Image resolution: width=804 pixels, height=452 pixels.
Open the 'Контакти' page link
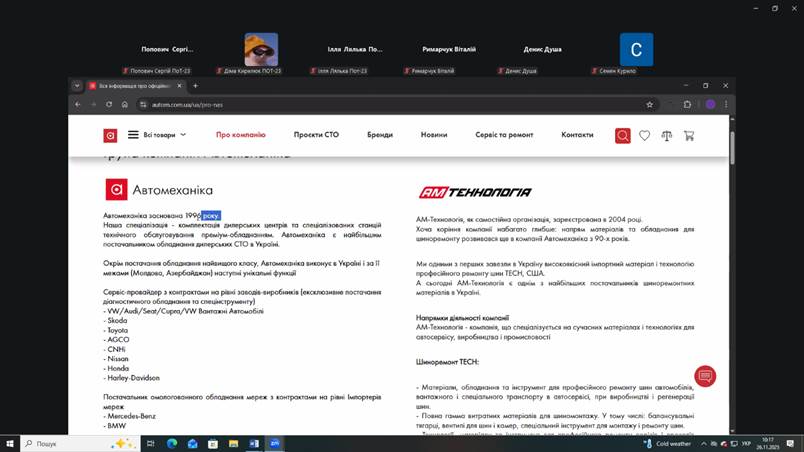pyautogui.click(x=577, y=135)
